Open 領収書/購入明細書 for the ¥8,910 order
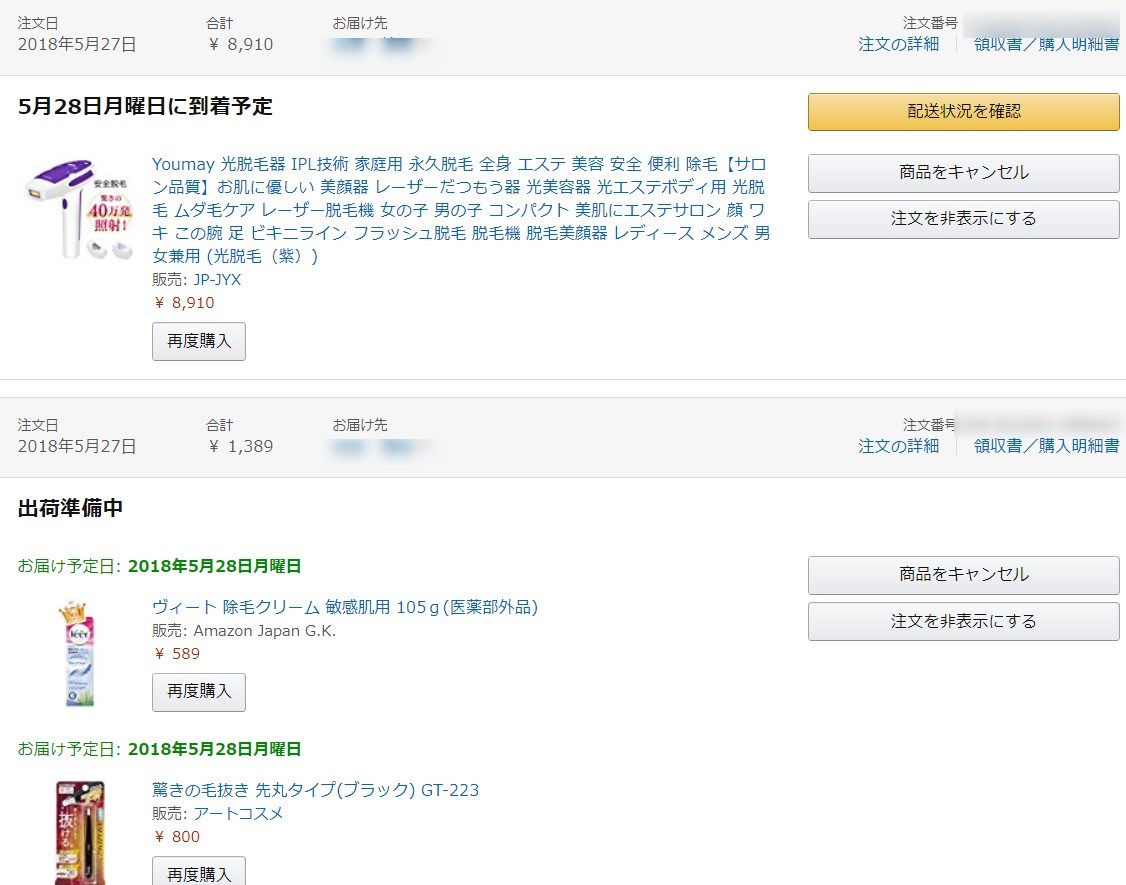Viewport: 1126px width, 885px height. (1046, 44)
